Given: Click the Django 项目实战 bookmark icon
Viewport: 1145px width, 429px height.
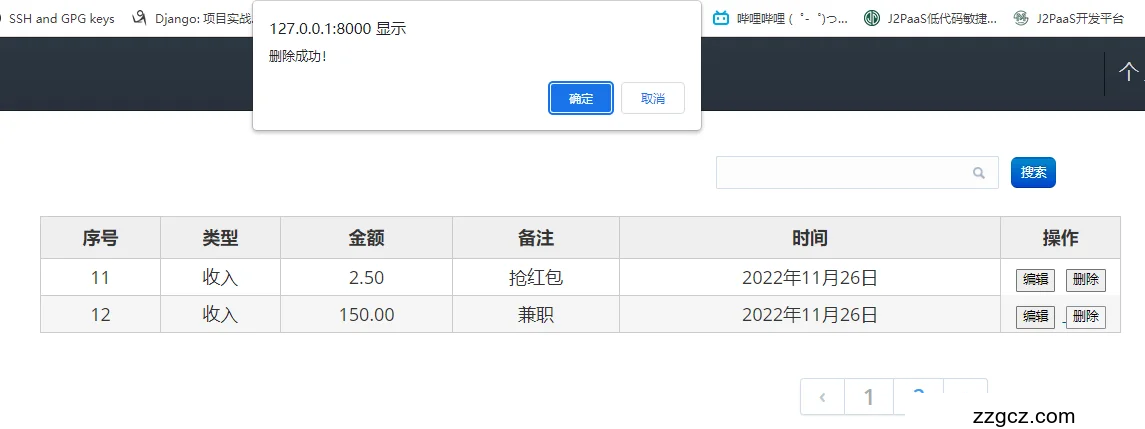Looking at the screenshot, I should 139,18.
